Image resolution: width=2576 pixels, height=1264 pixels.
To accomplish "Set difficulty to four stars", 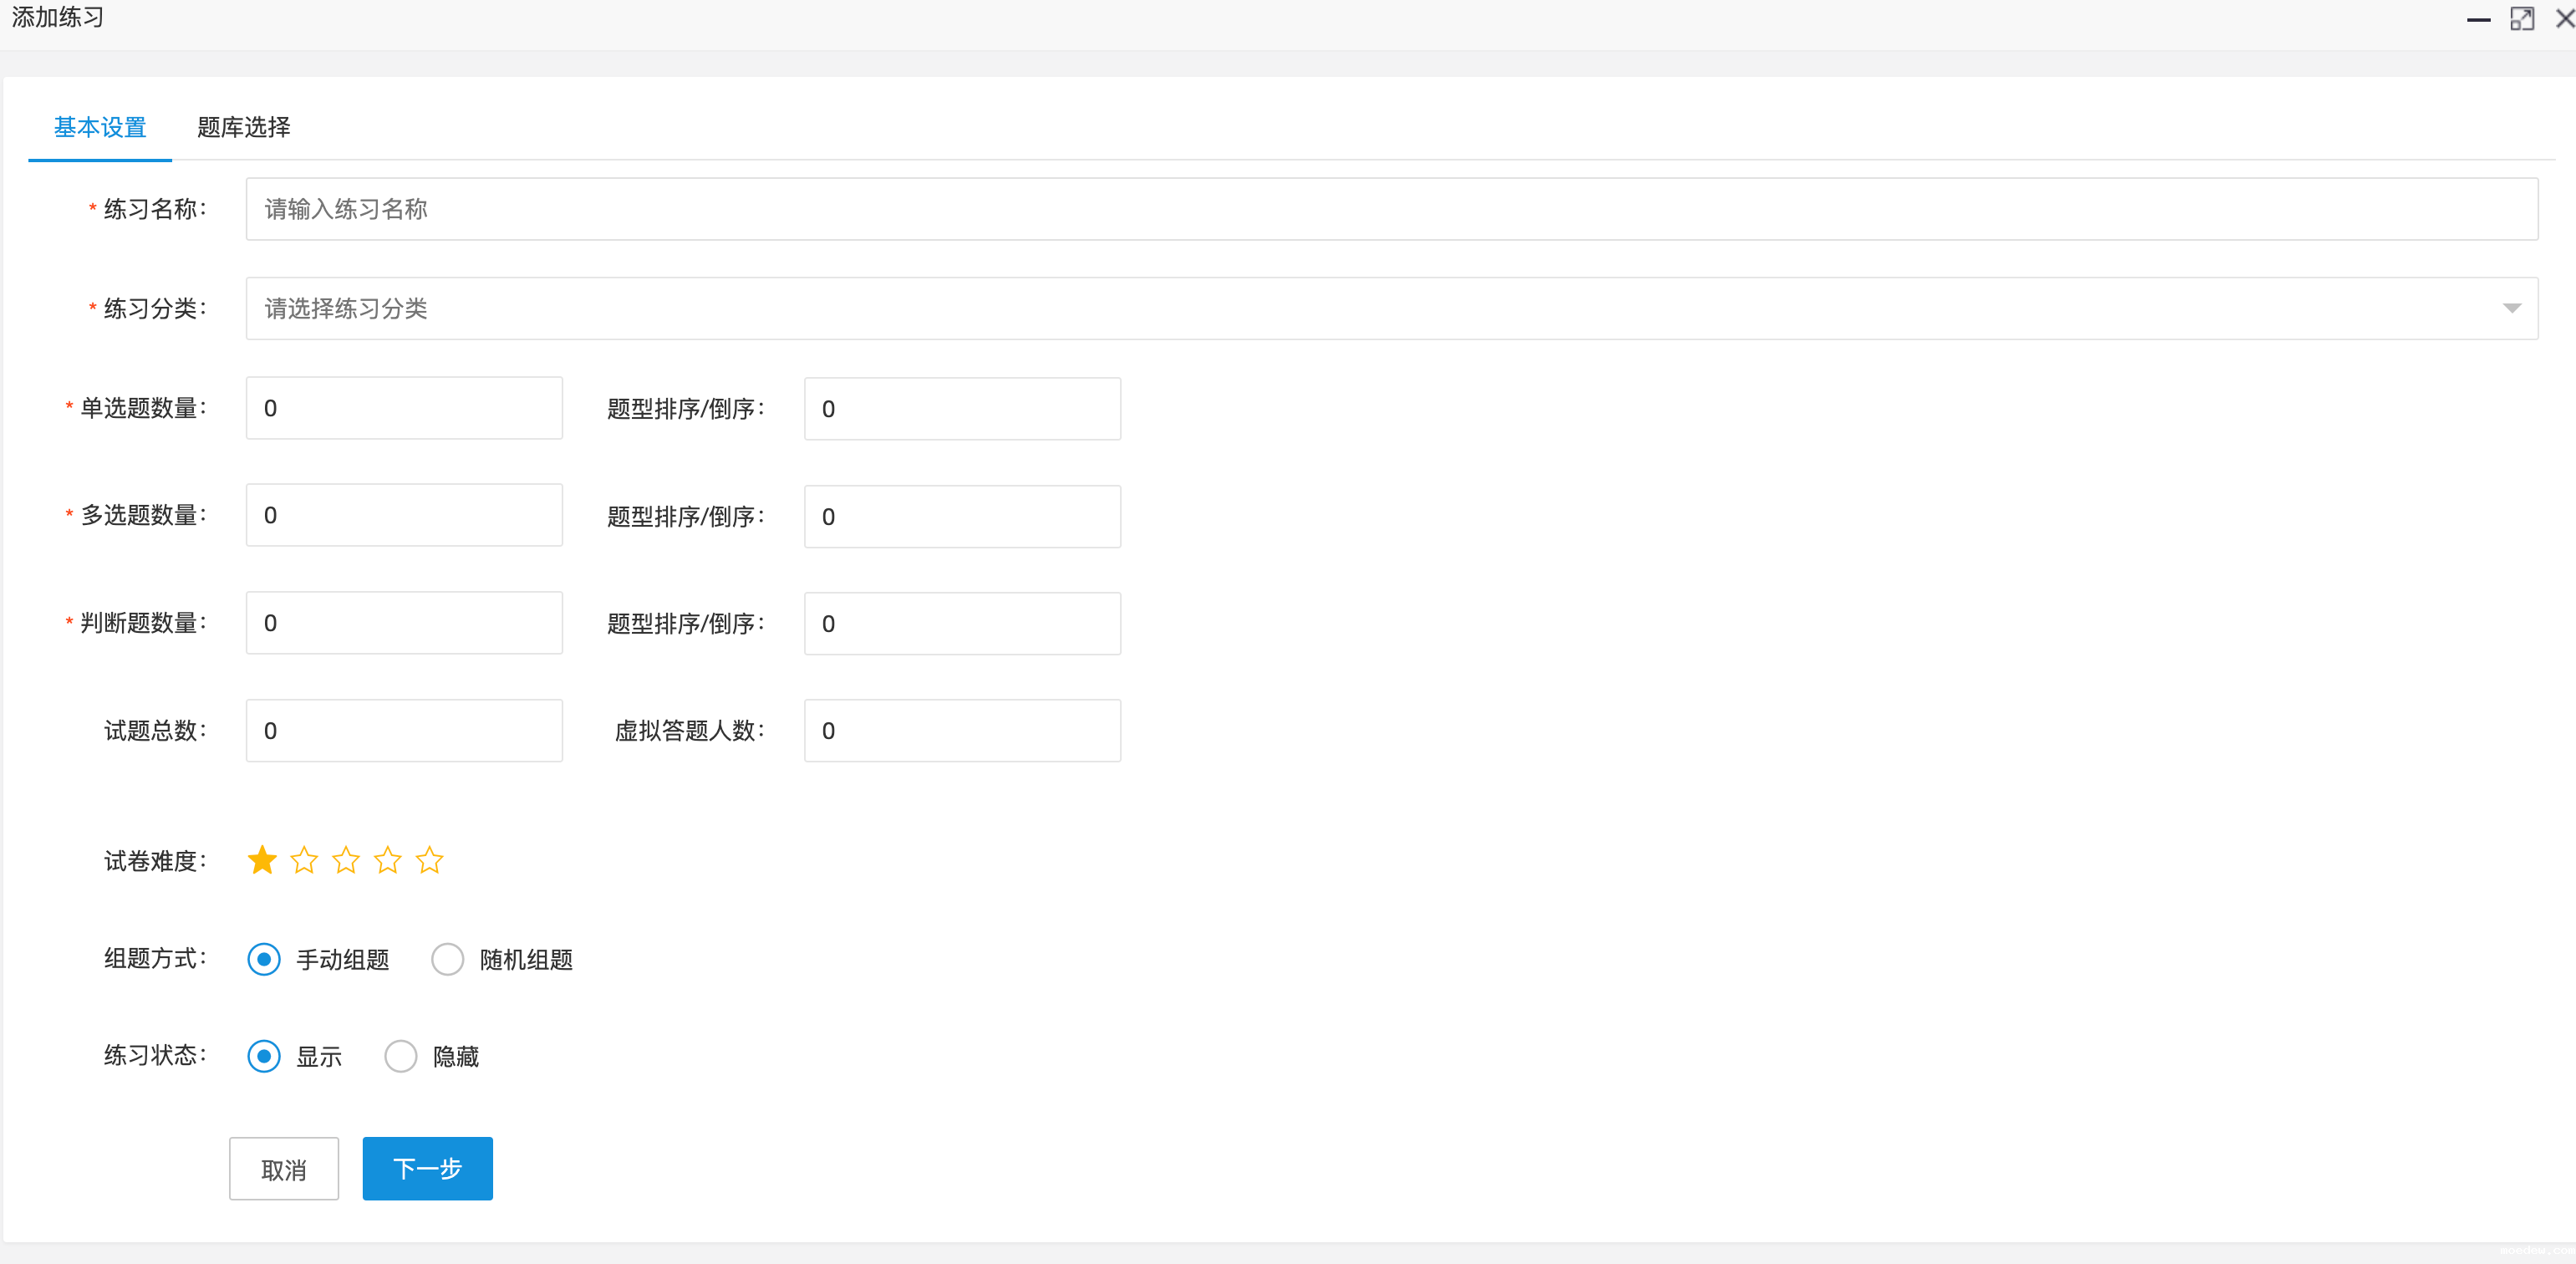I will click(388, 860).
